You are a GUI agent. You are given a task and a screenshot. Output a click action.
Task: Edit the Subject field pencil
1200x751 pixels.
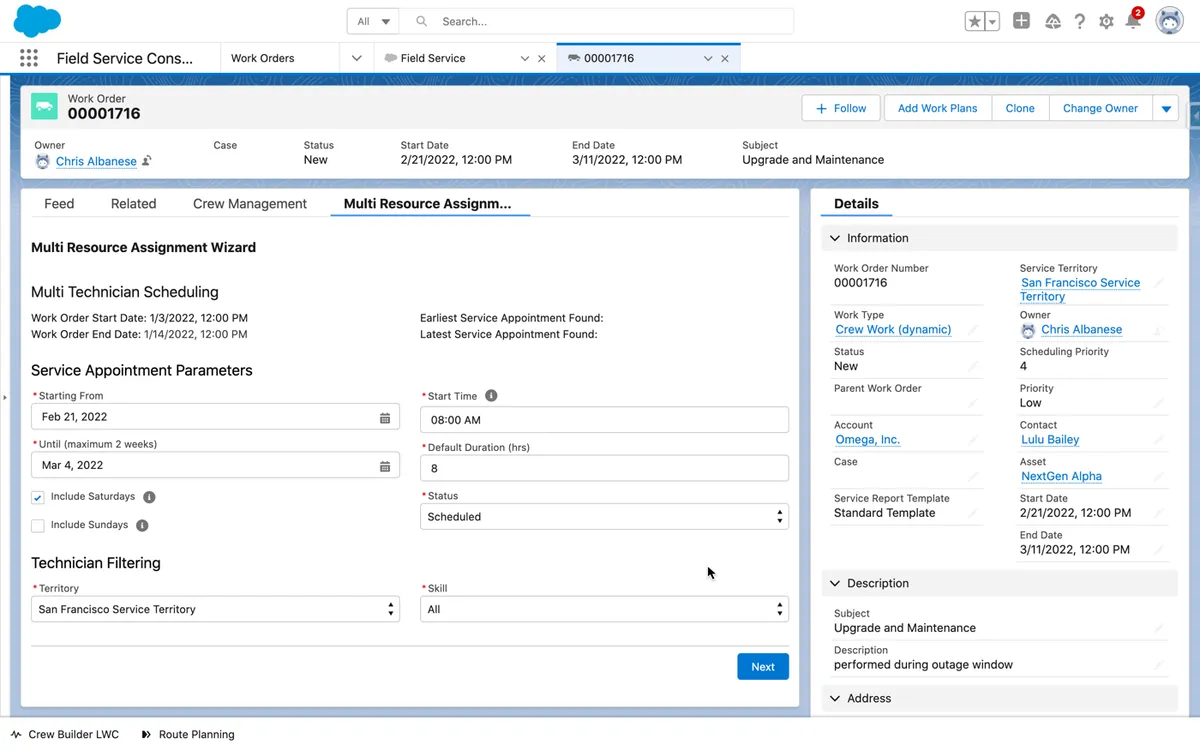[1159, 629]
